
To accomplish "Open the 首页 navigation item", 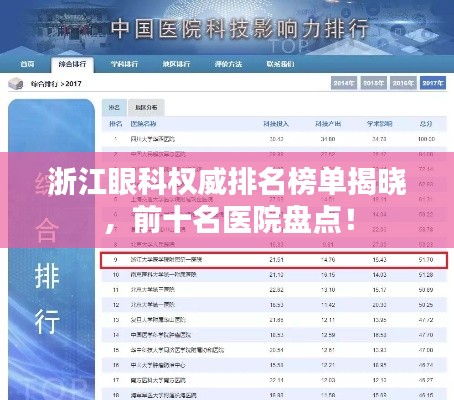I will pyautogui.click(x=27, y=64).
